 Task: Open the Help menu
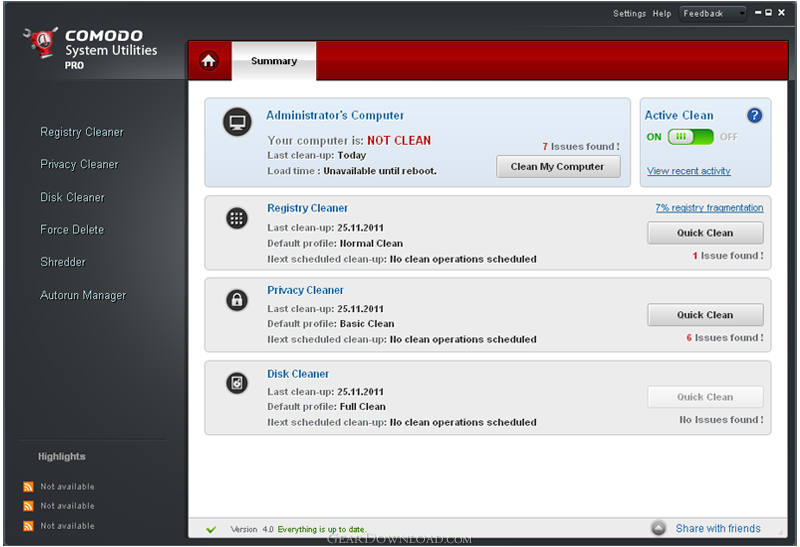coord(662,14)
